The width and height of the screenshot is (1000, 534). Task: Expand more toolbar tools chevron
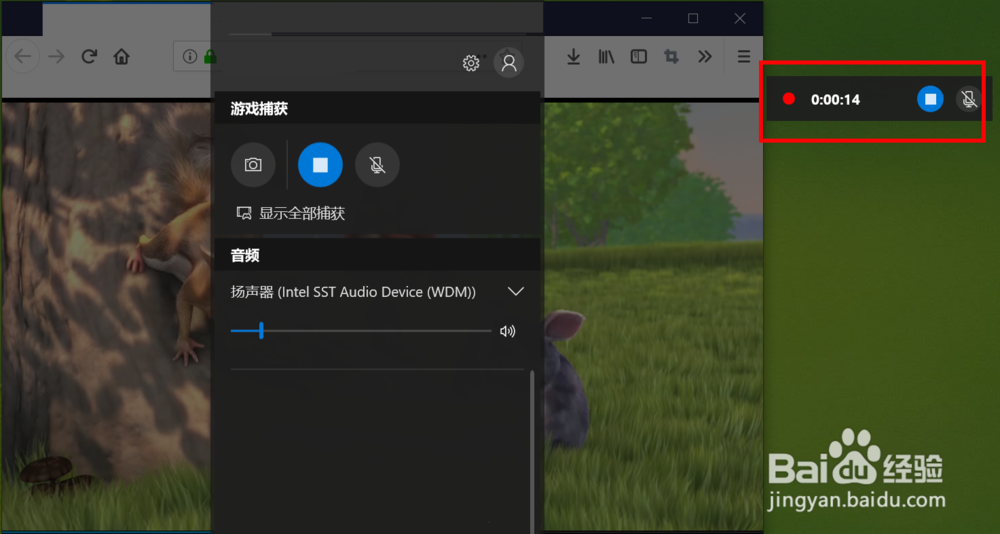[704, 57]
